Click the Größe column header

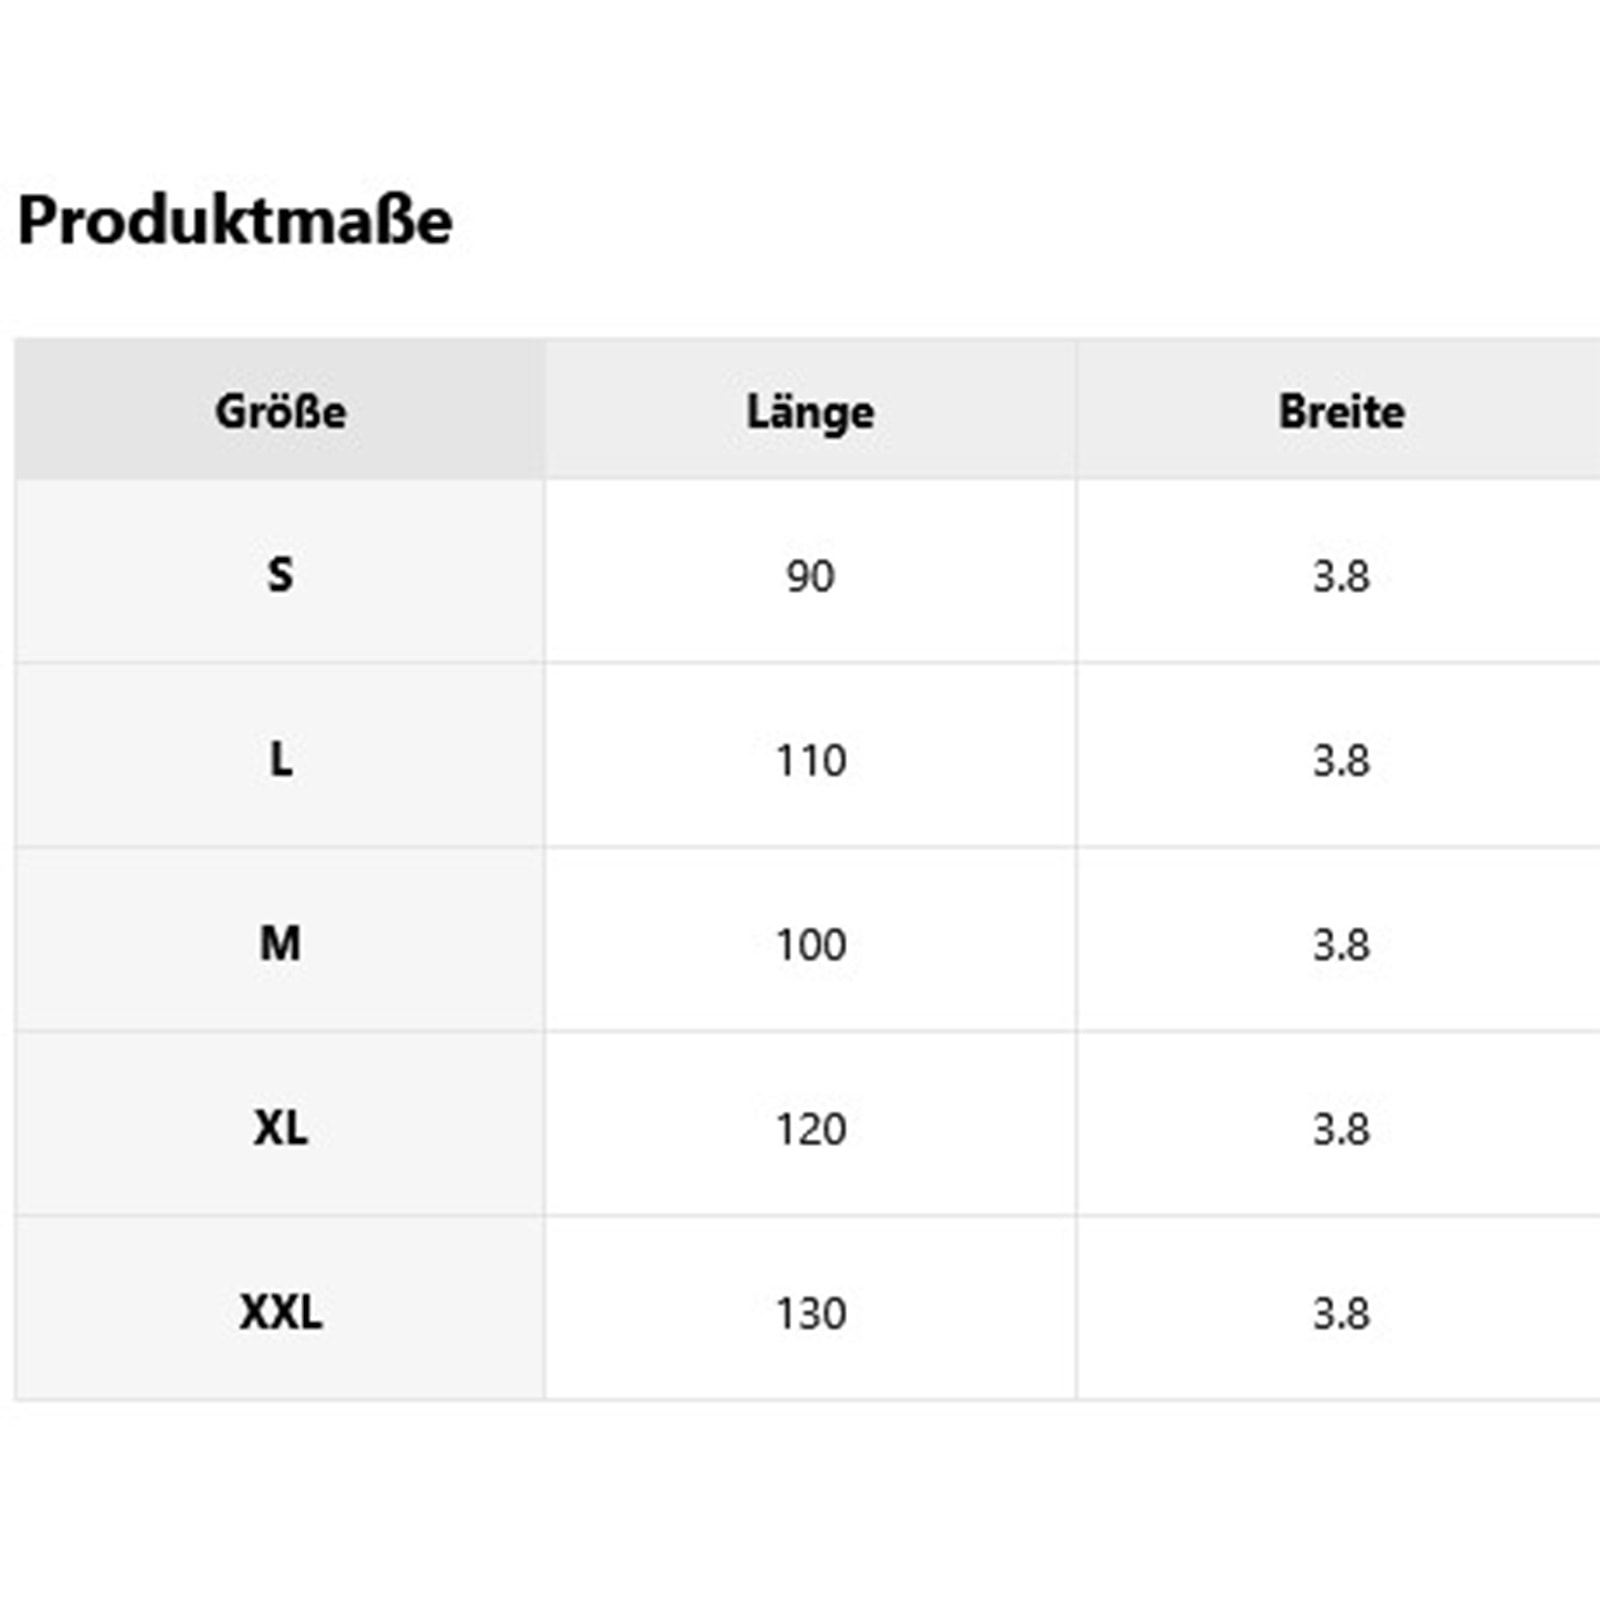[281, 412]
